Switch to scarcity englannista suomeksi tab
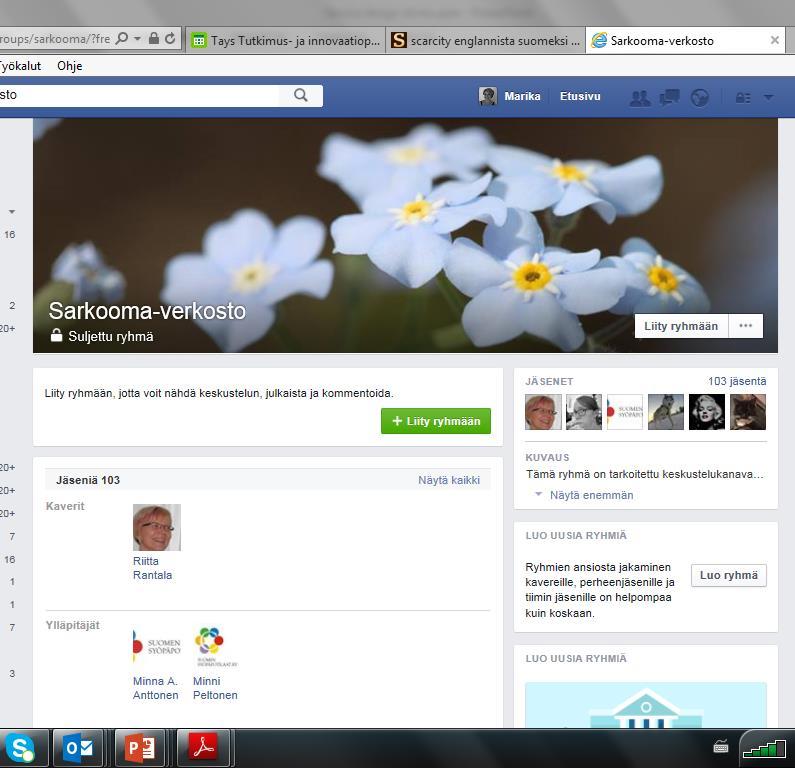Screen dimensions: 795x768 486,41
